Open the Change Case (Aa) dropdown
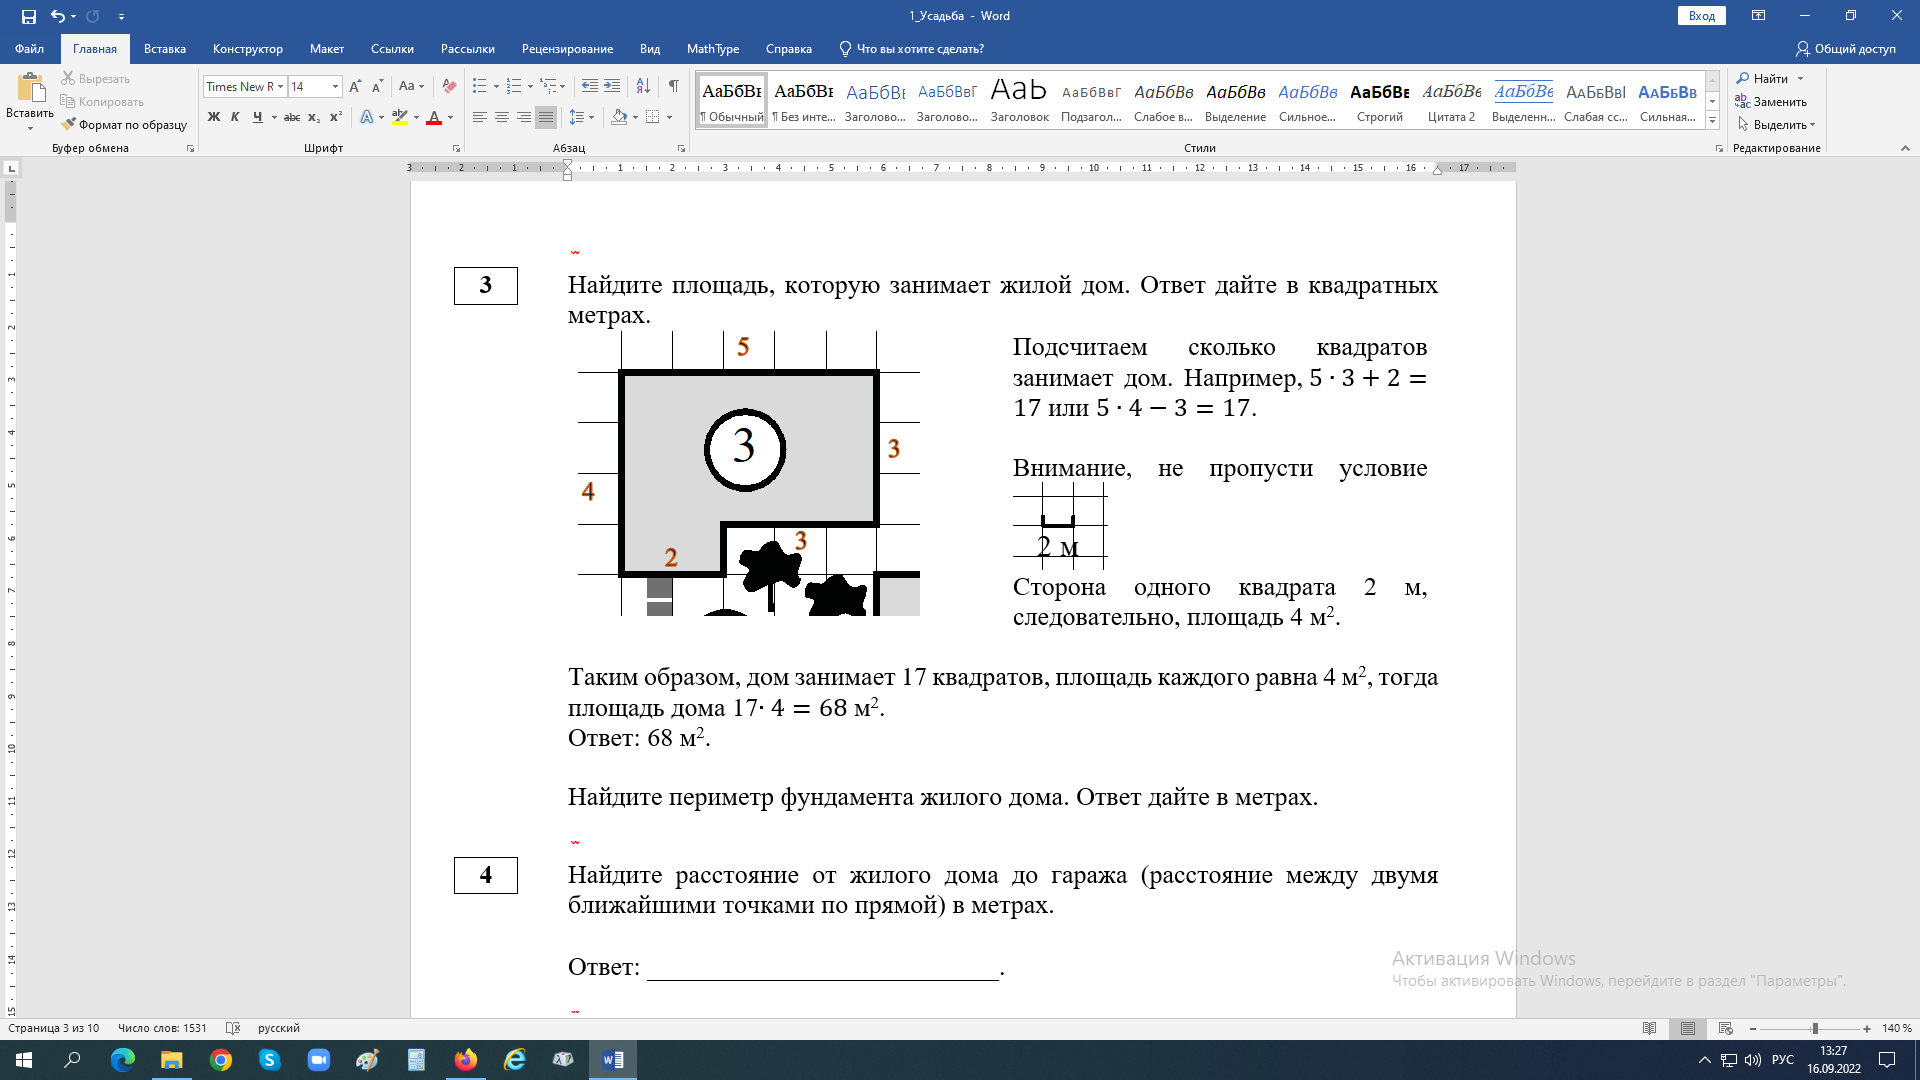 click(x=411, y=87)
